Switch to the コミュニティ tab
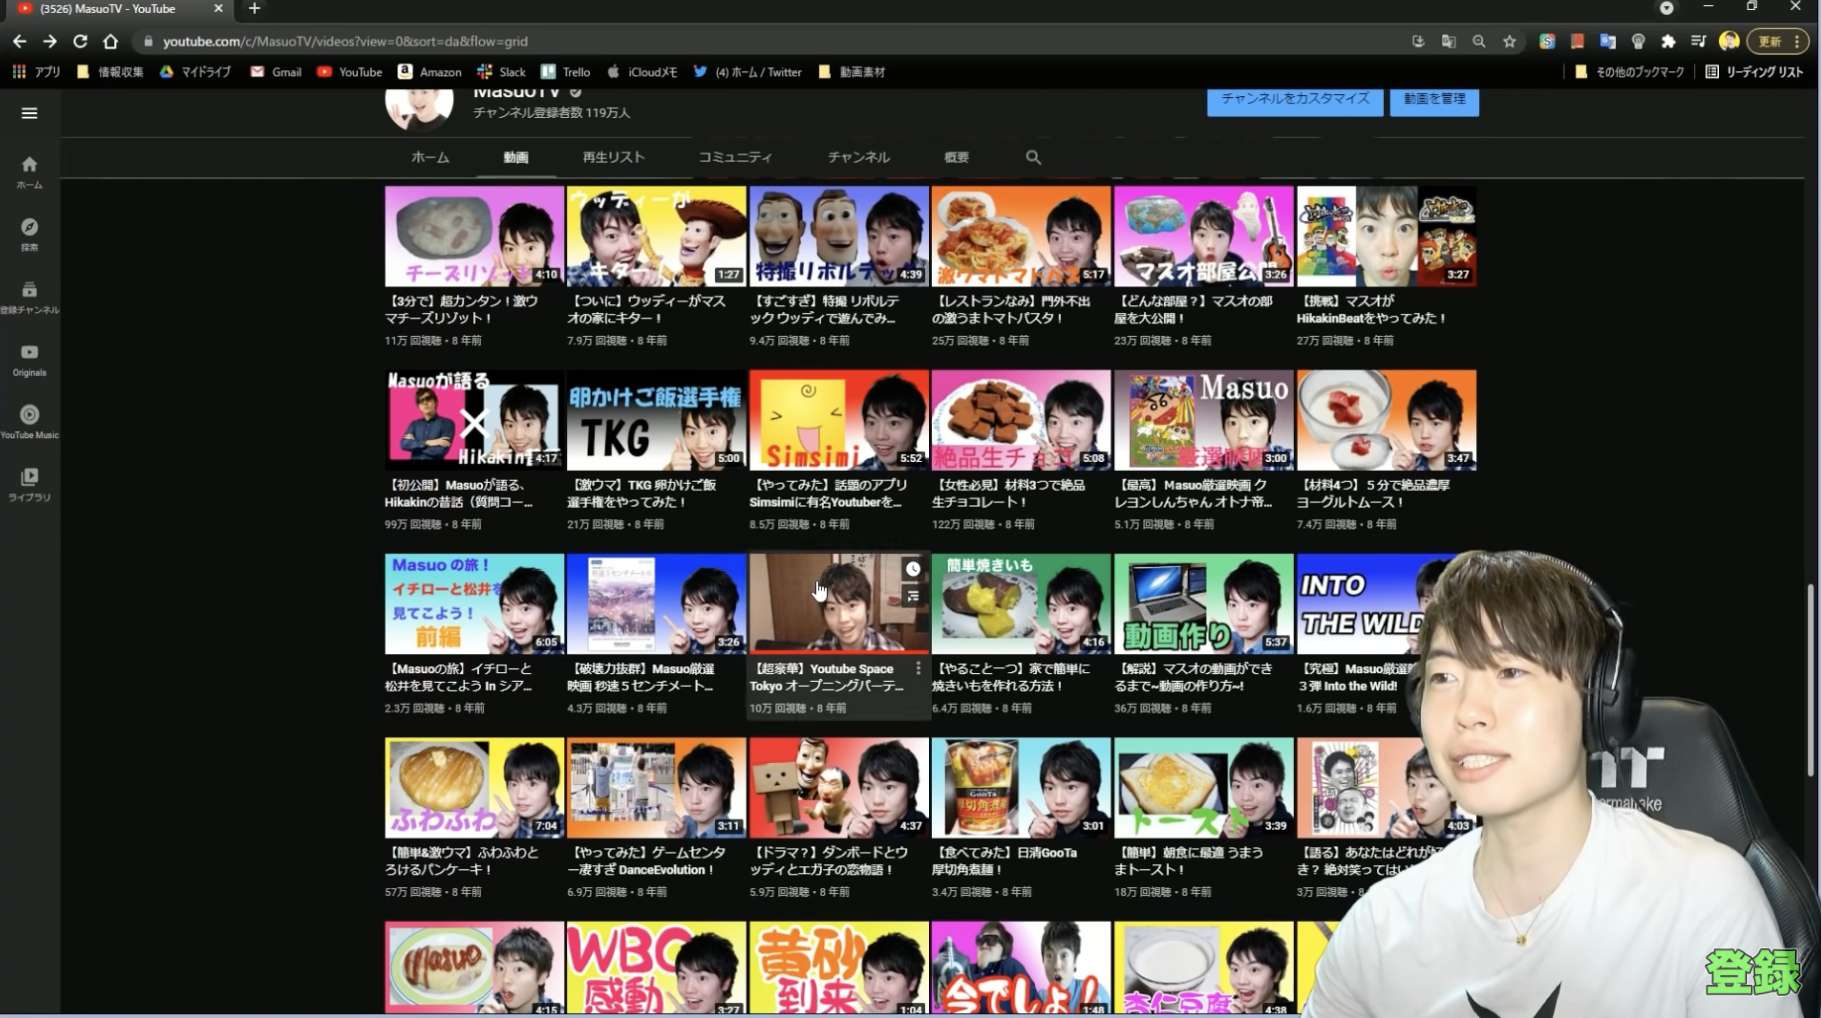 [x=735, y=157]
